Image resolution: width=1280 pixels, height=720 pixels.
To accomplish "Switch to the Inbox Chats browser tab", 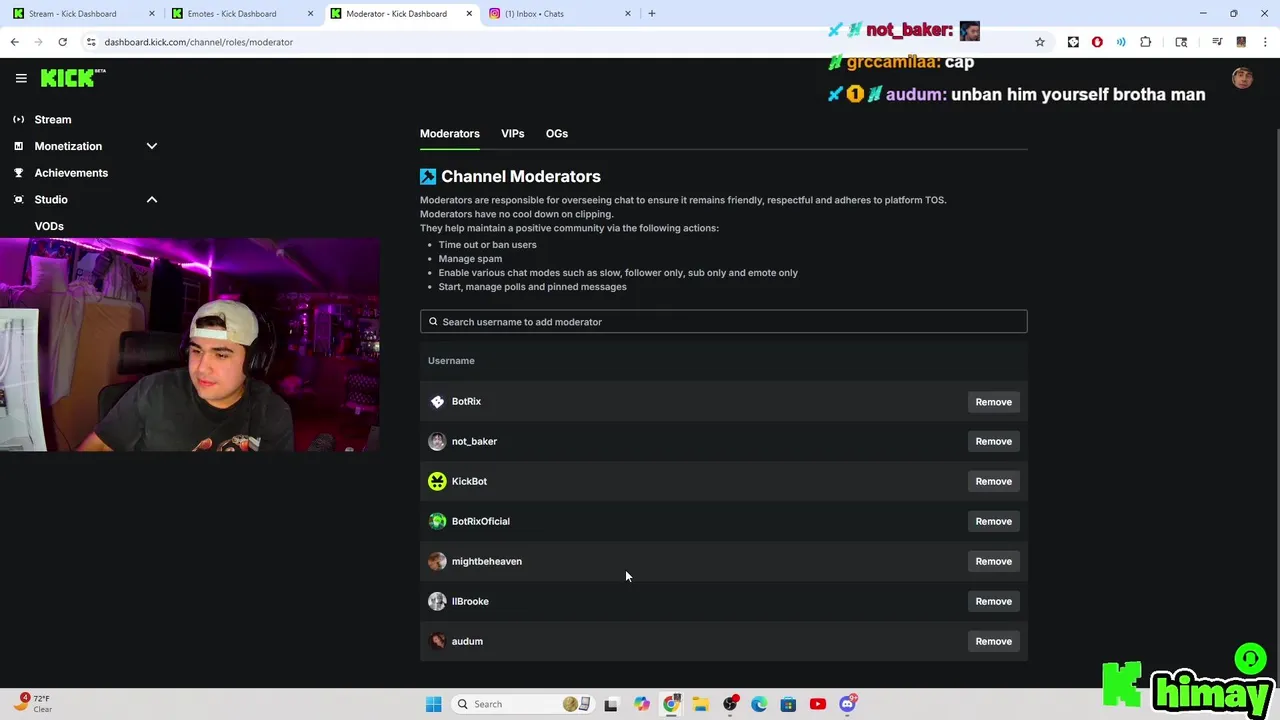I will [560, 13].
